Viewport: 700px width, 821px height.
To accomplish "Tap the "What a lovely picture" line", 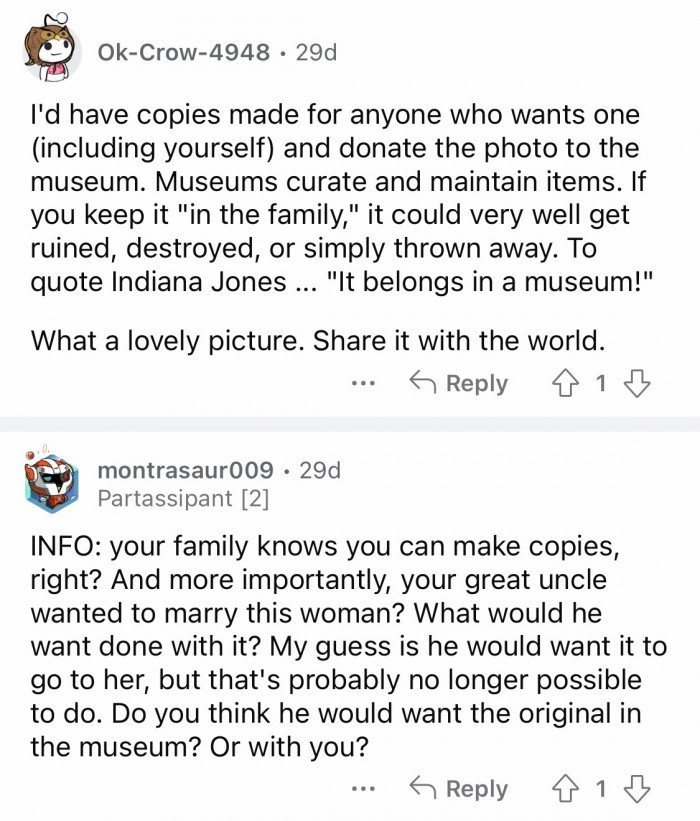I will (318, 340).
